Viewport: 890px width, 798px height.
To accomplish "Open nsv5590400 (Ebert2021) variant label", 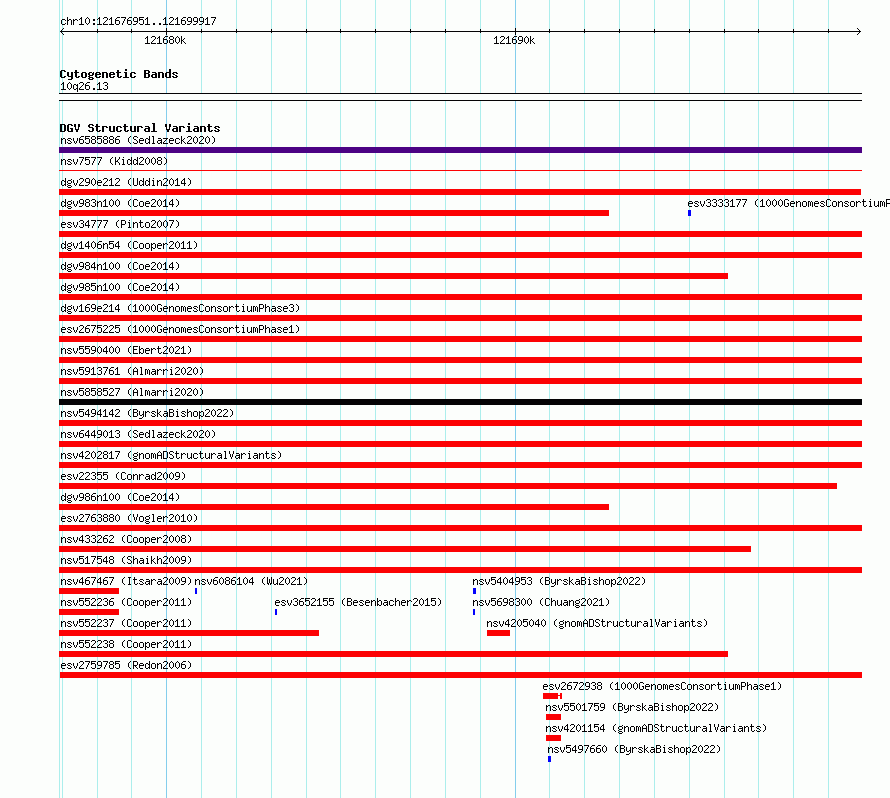I will point(126,350).
